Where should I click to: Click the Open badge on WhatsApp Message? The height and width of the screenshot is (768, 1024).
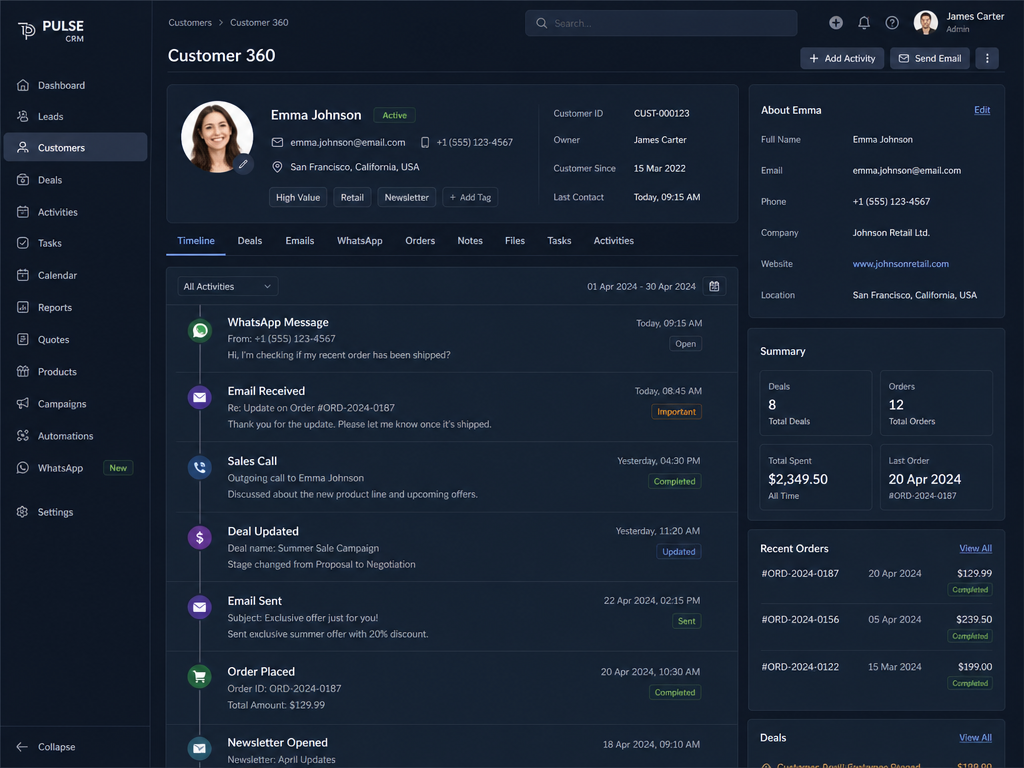tap(685, 344)
